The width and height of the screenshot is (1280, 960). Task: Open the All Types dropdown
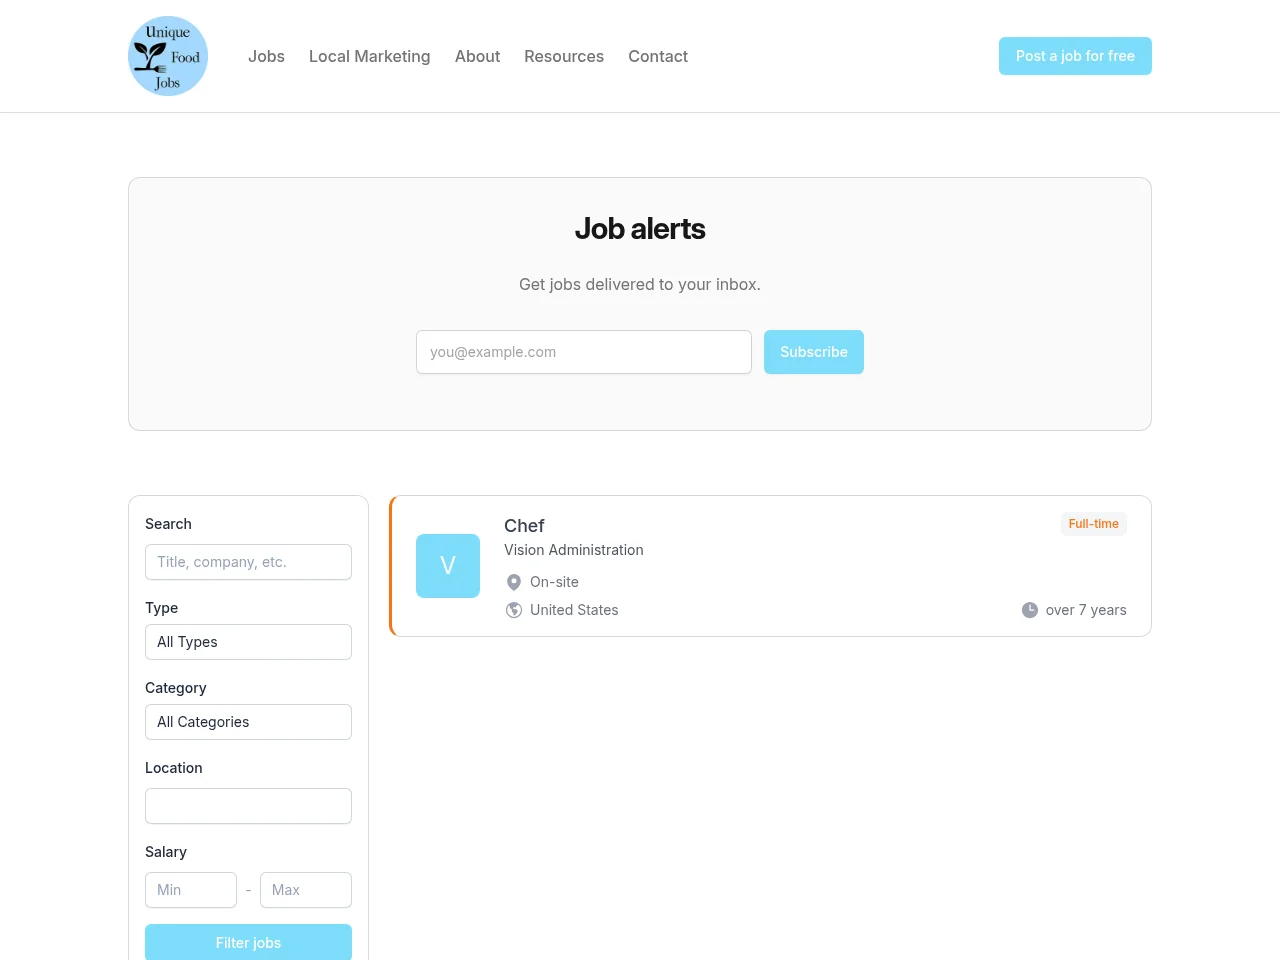(248, 642)
